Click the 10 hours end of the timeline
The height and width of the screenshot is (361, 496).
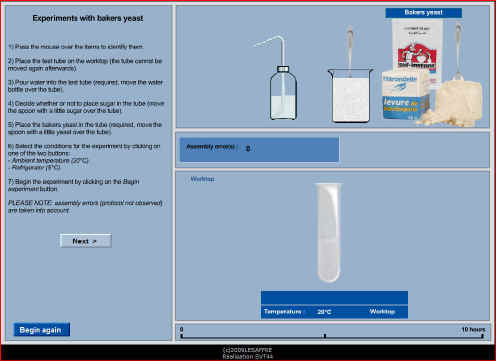[473, 329]
